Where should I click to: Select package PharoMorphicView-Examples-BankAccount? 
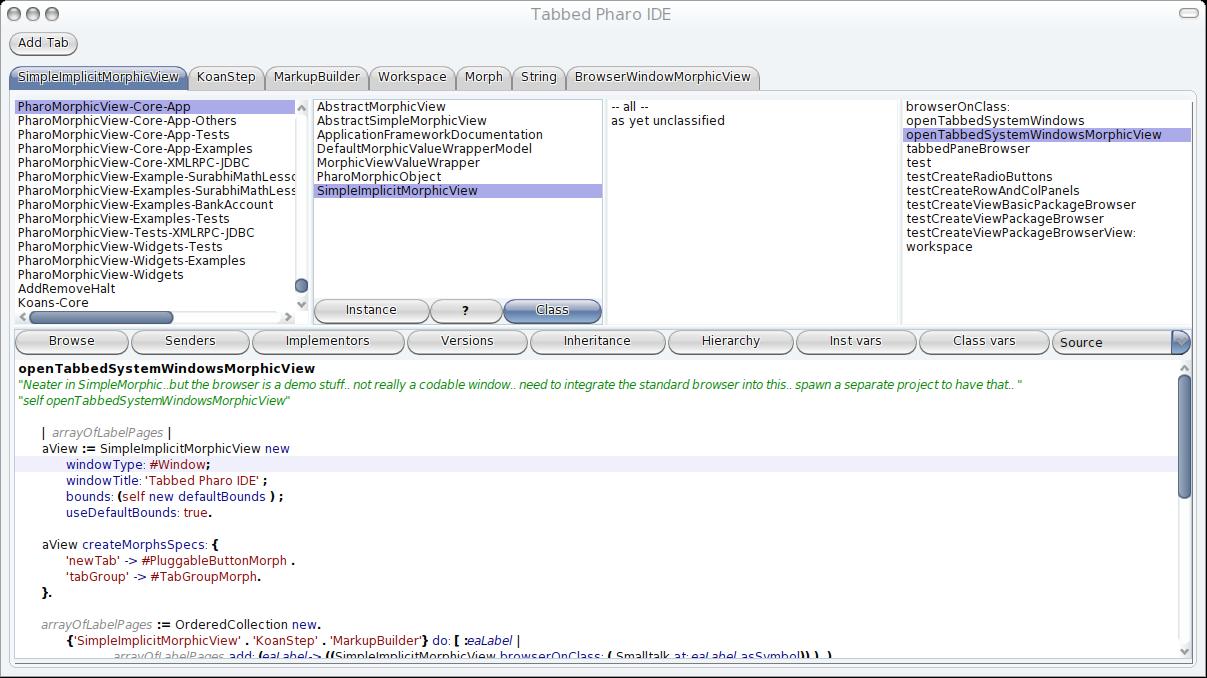[155, 205]
